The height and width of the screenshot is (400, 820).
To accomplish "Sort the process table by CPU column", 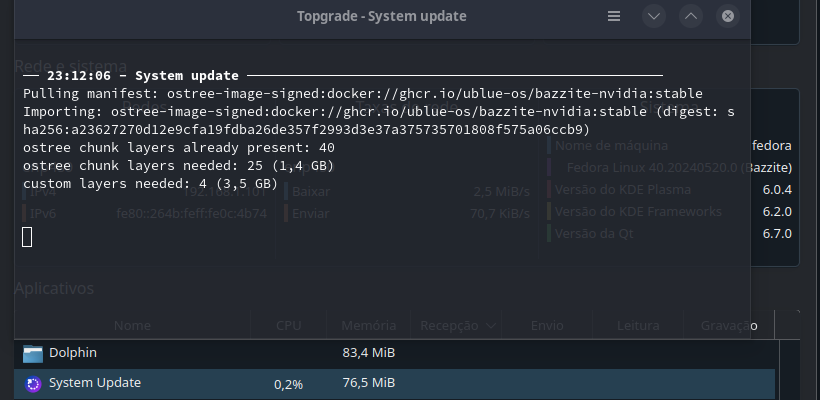I will point(289,326).
